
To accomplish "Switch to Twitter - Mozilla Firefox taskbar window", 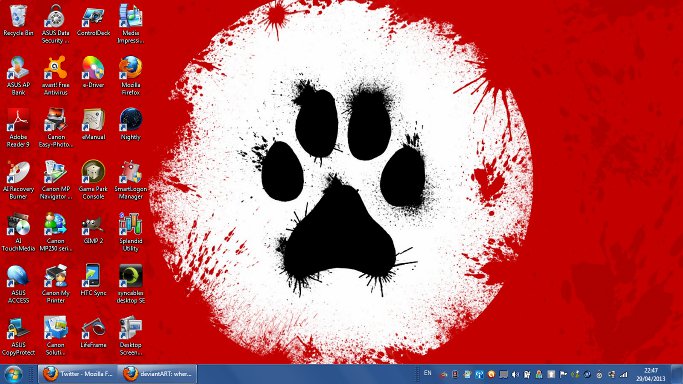I will click(x=78, y=374).
